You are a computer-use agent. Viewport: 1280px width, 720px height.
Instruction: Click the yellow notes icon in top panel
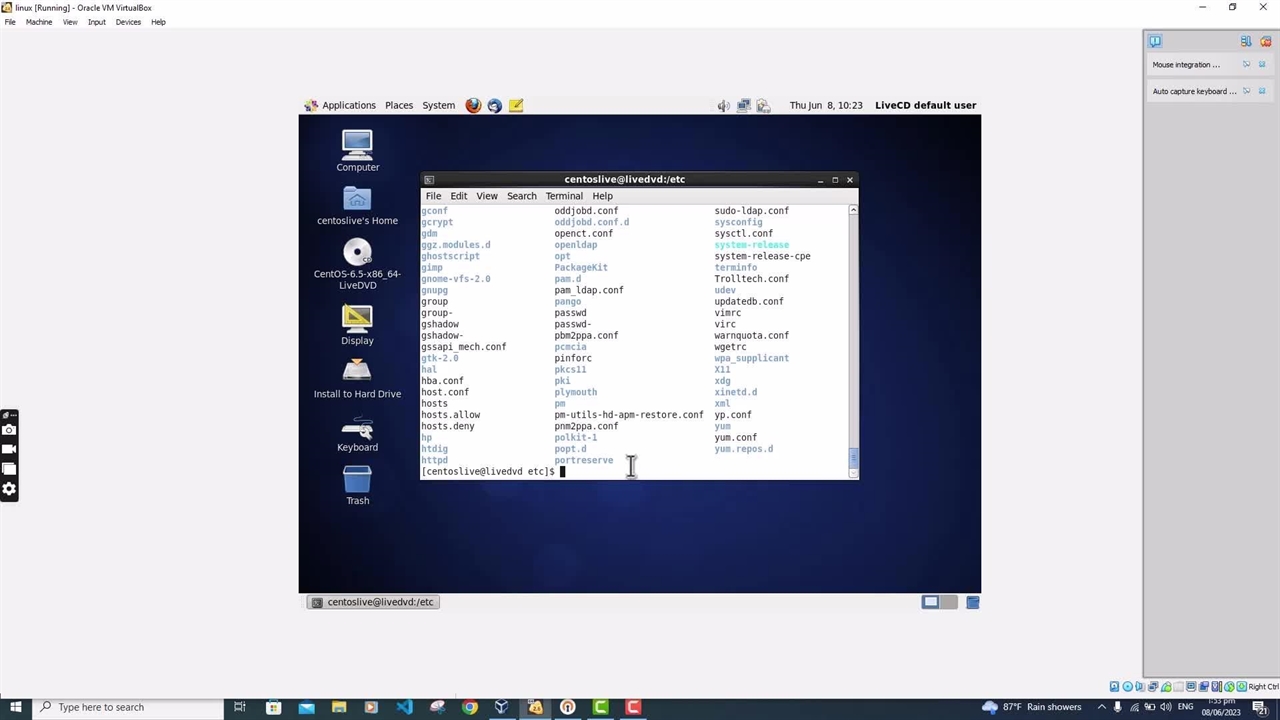[516, 105]
